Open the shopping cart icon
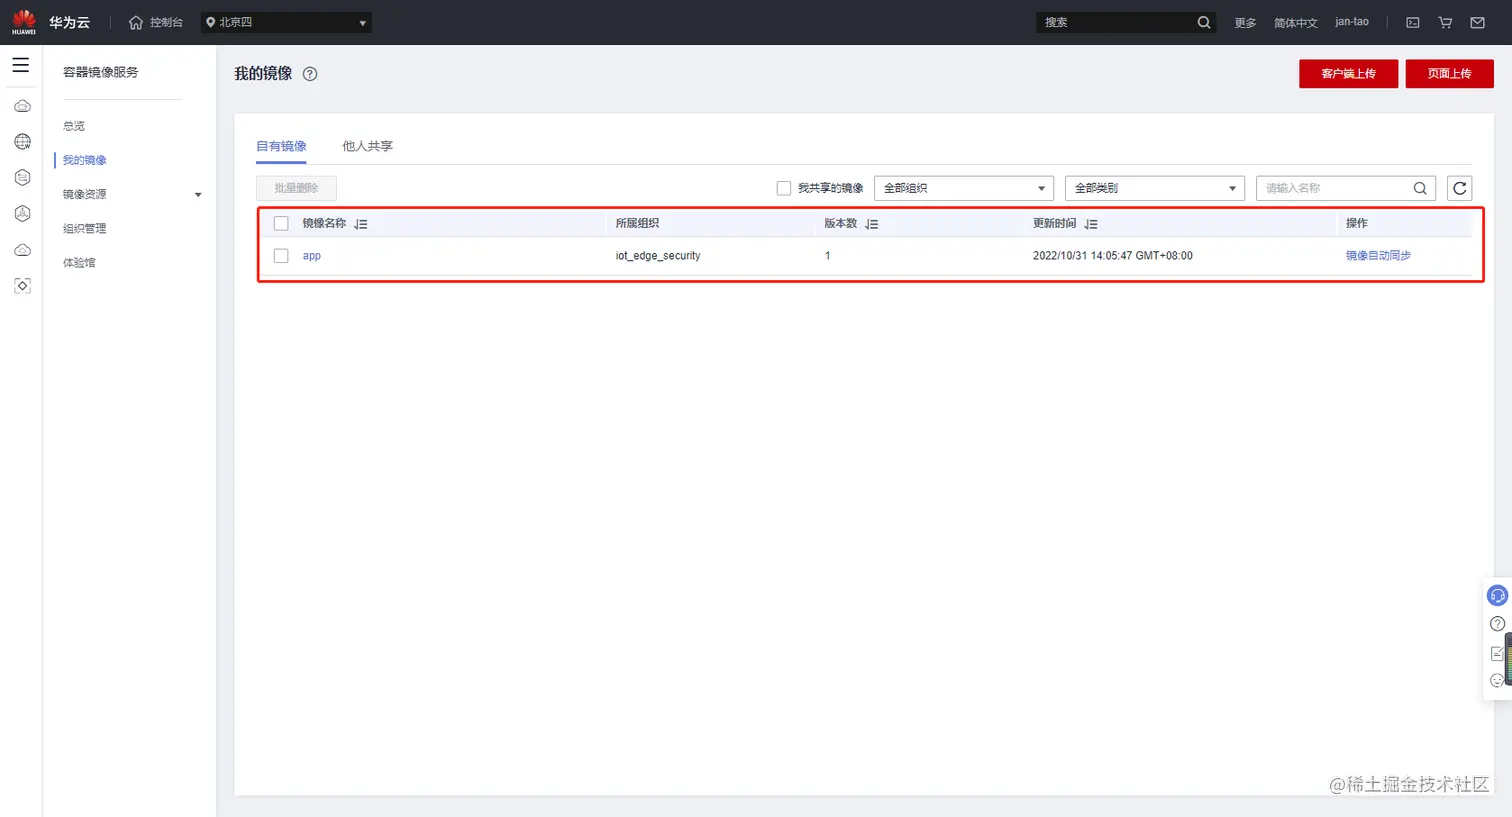The height and width of the screenshot is (817, 1512). 1445,22
